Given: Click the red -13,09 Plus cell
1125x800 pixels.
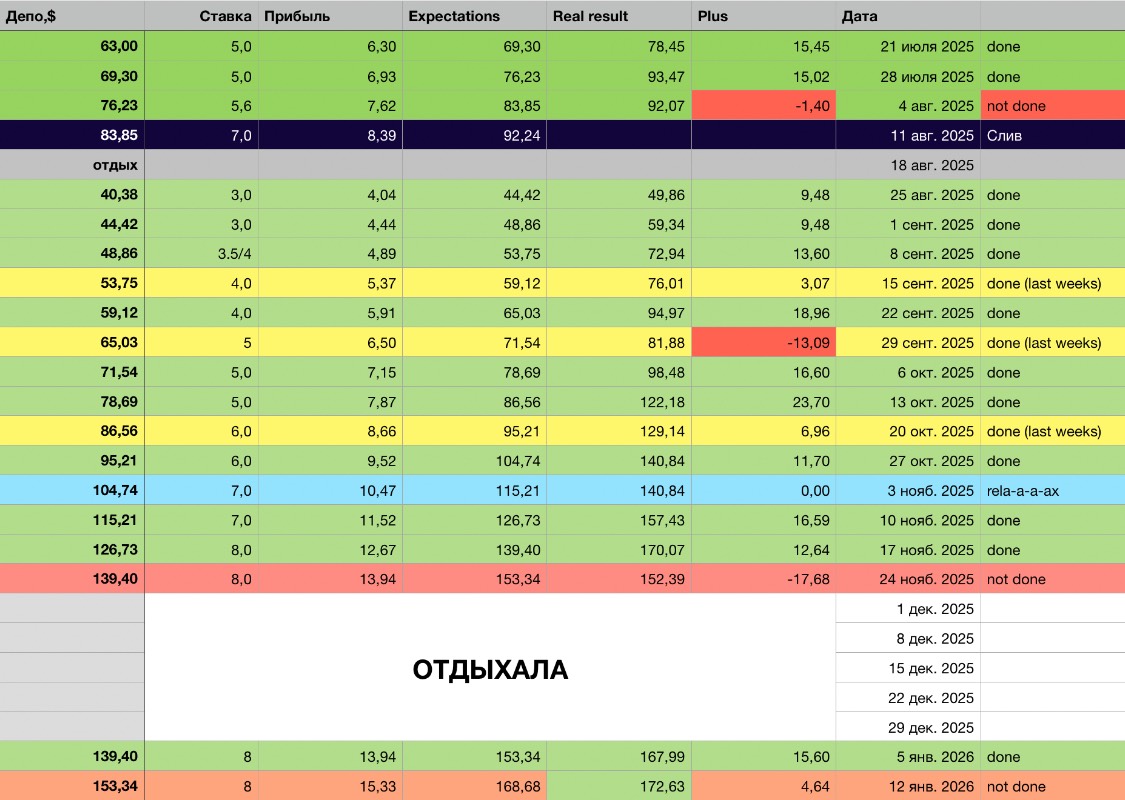Looking at the screenshot, I should (763, 343).
